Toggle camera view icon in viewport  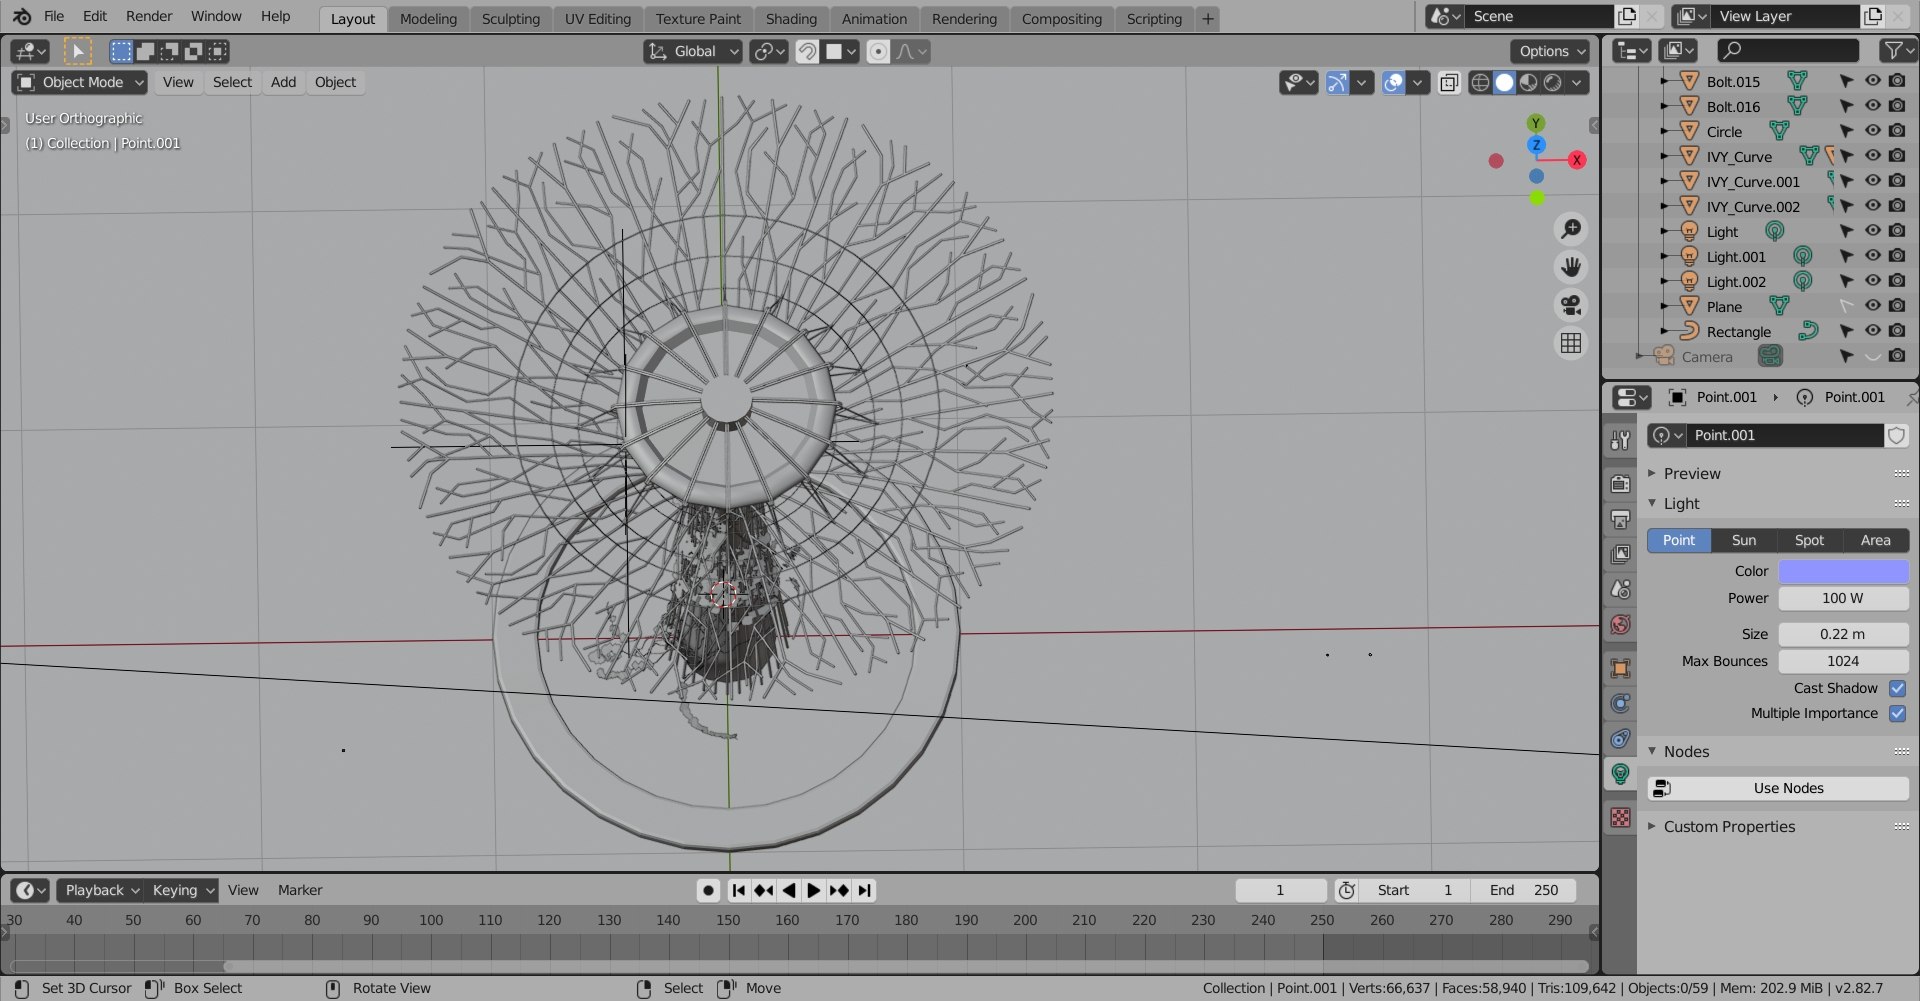(1571, 305)
